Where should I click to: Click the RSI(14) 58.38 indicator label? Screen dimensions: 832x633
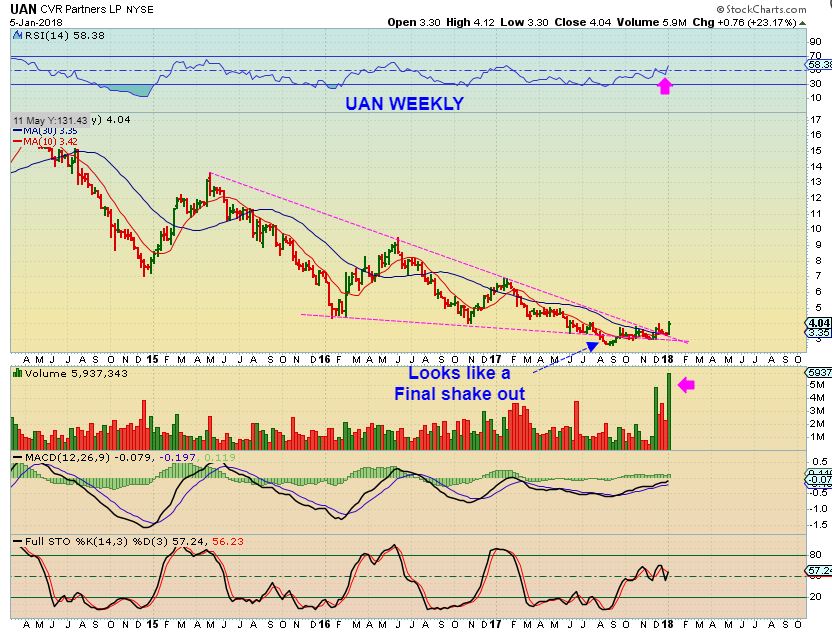[x=65, y=36]
